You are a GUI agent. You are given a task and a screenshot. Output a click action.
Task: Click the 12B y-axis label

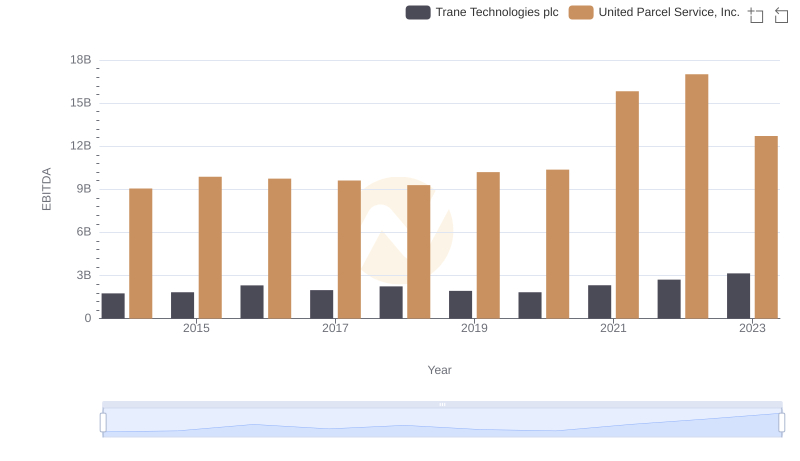click(81, 146)
